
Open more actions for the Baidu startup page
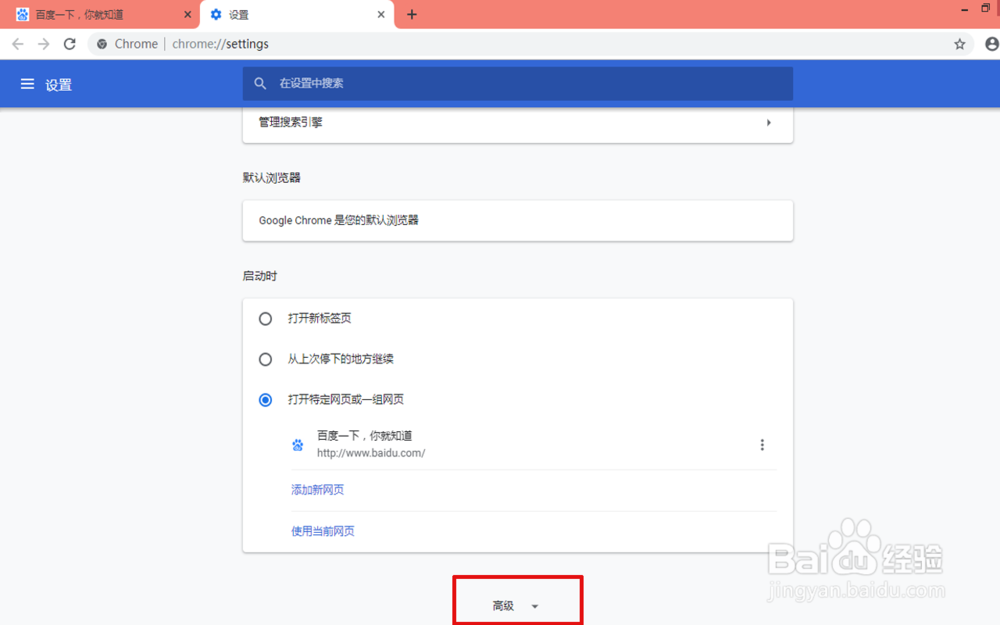(x=762, y=445)
